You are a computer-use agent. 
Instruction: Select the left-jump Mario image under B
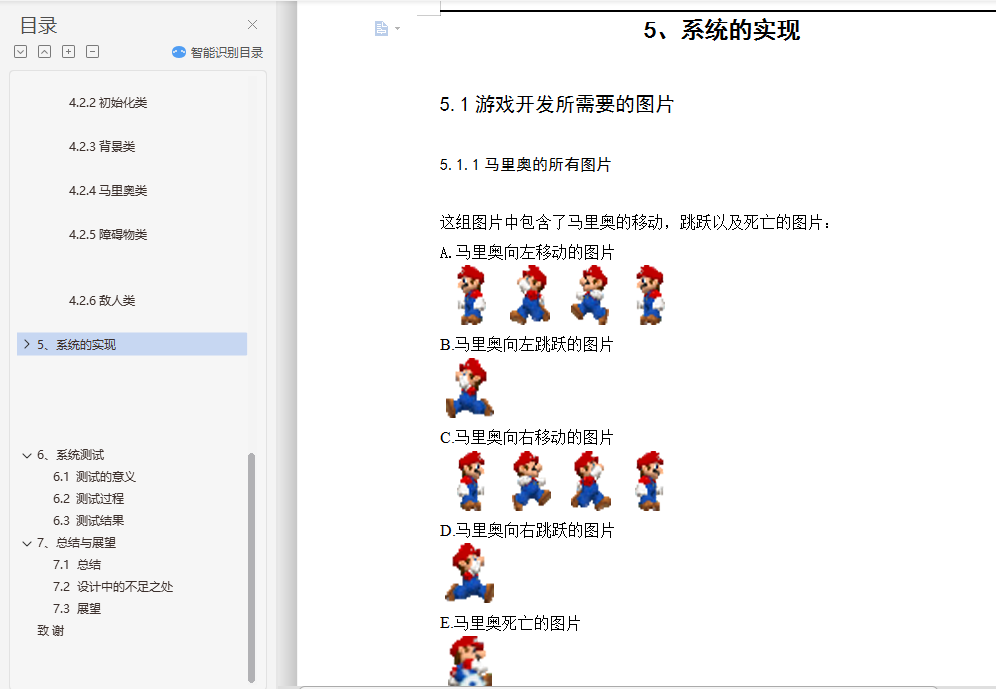tap(470, 388)
